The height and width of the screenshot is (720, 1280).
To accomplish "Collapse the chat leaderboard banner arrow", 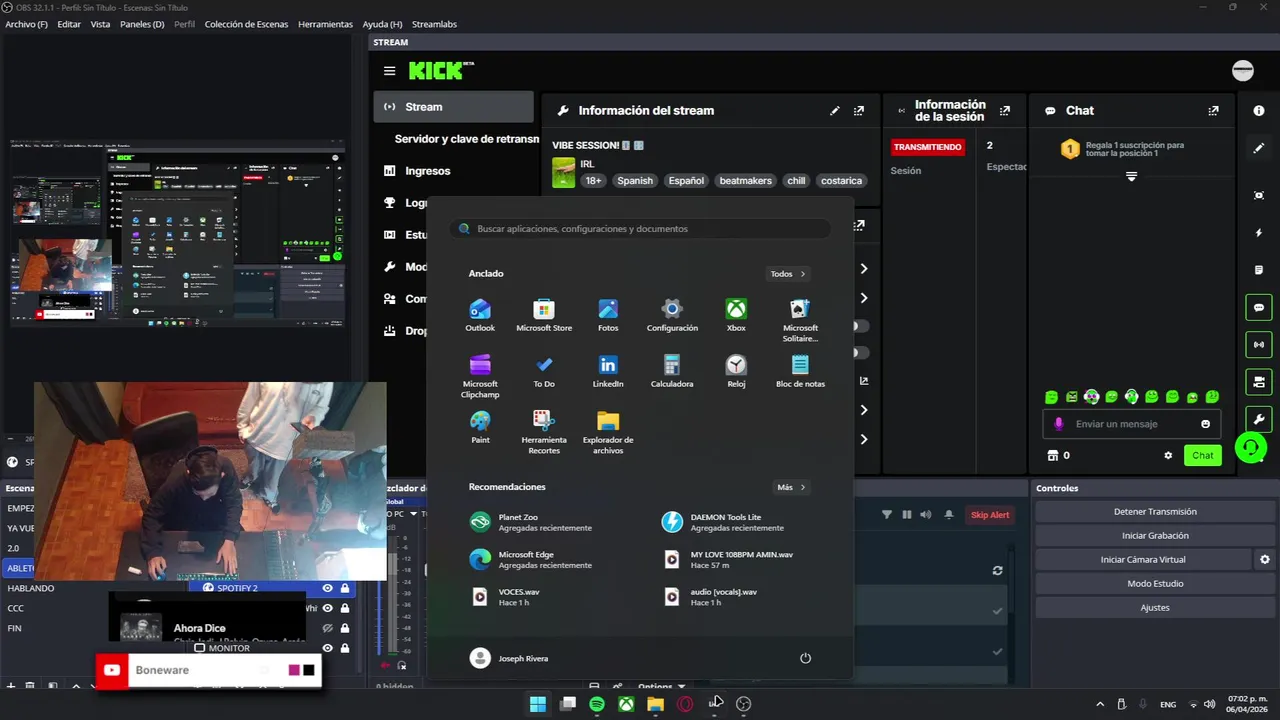I will point(1131,176).
